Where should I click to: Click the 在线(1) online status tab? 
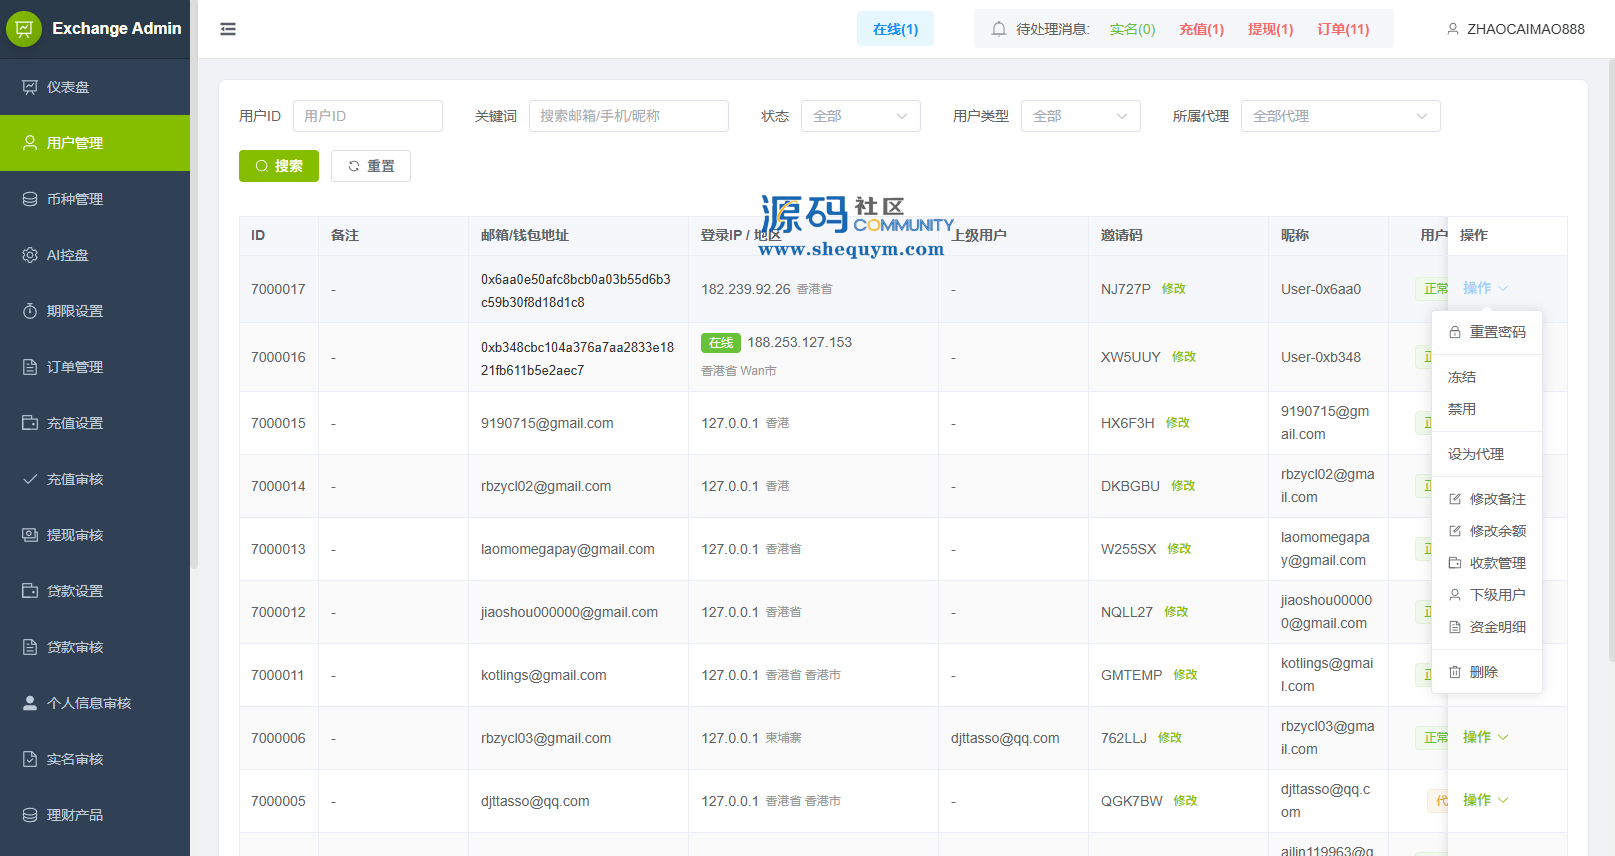[x=895, y=29]
